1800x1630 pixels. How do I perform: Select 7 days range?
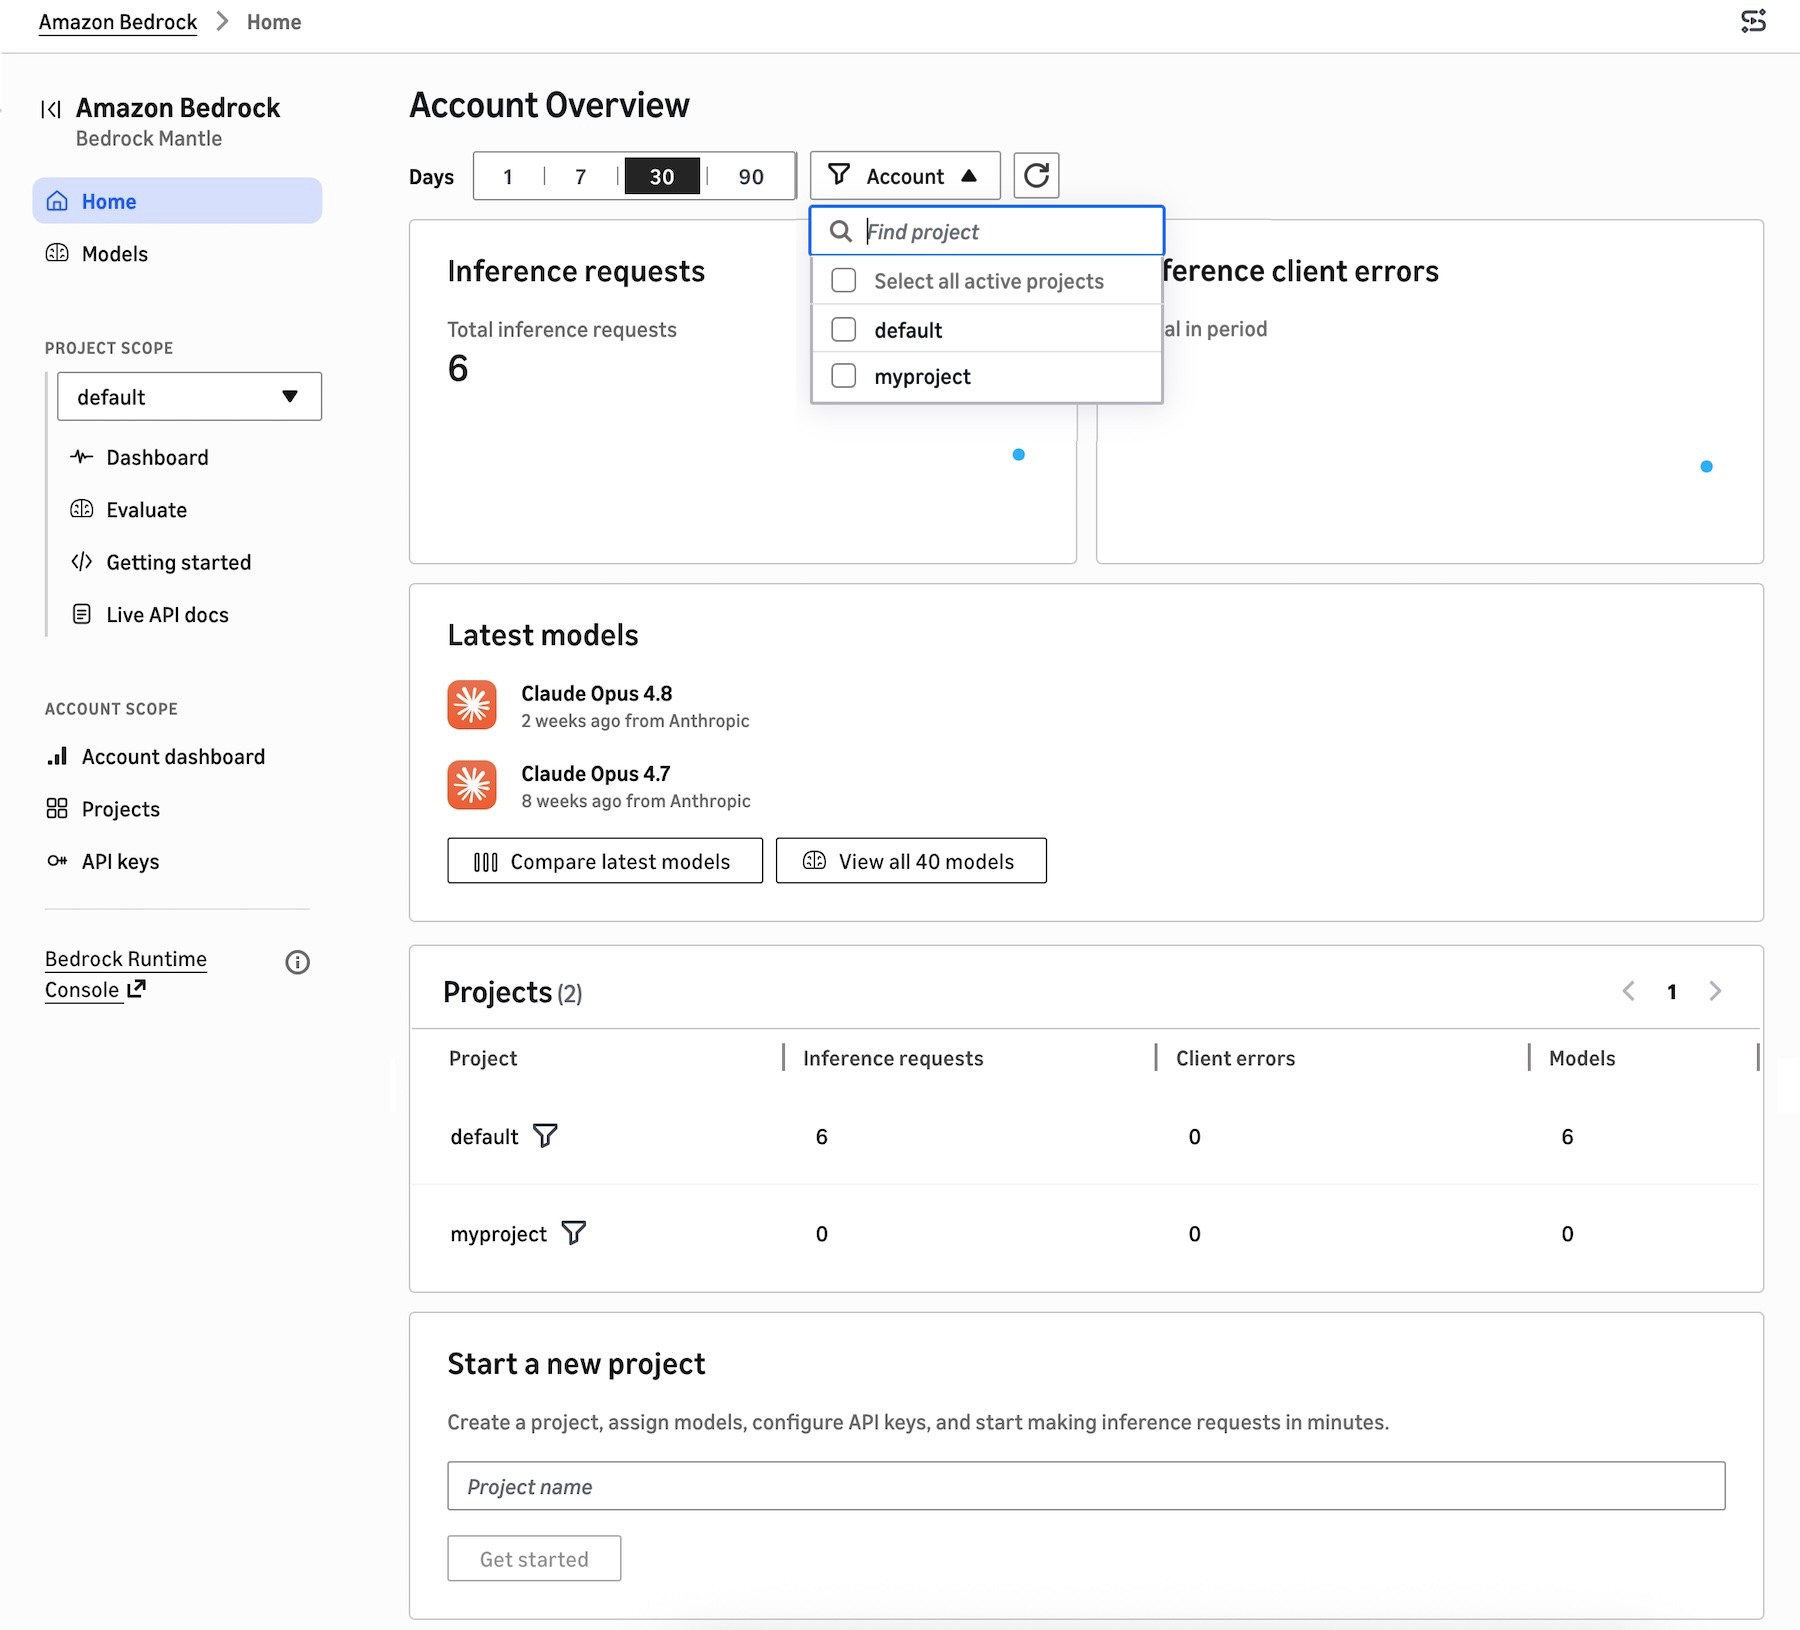pyautogui.click(x=580, y=176)
